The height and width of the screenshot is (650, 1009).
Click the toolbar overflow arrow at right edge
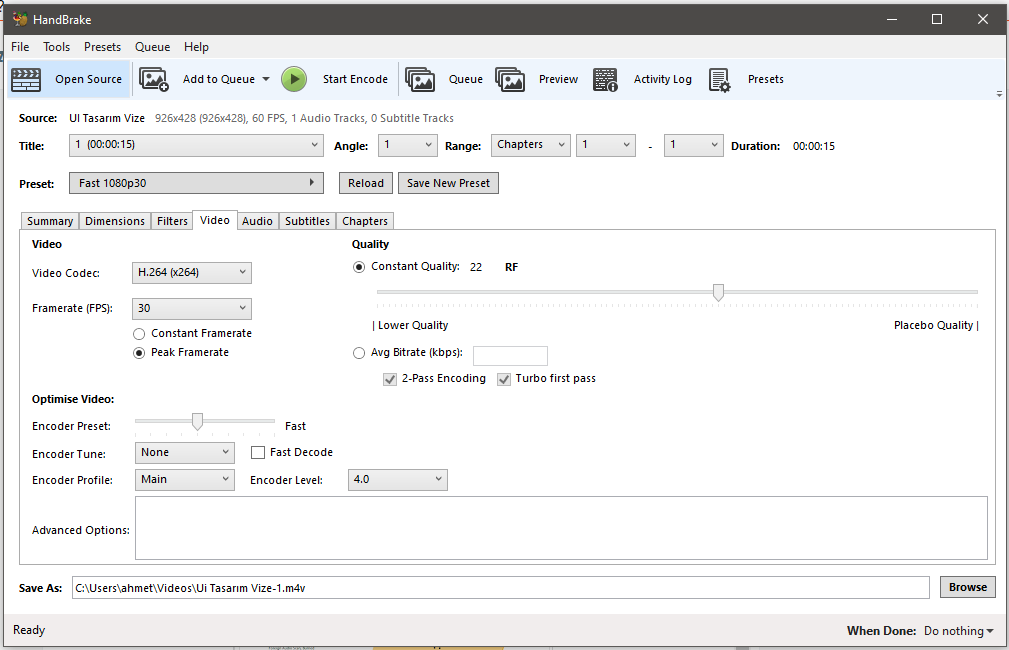point(999,94)
